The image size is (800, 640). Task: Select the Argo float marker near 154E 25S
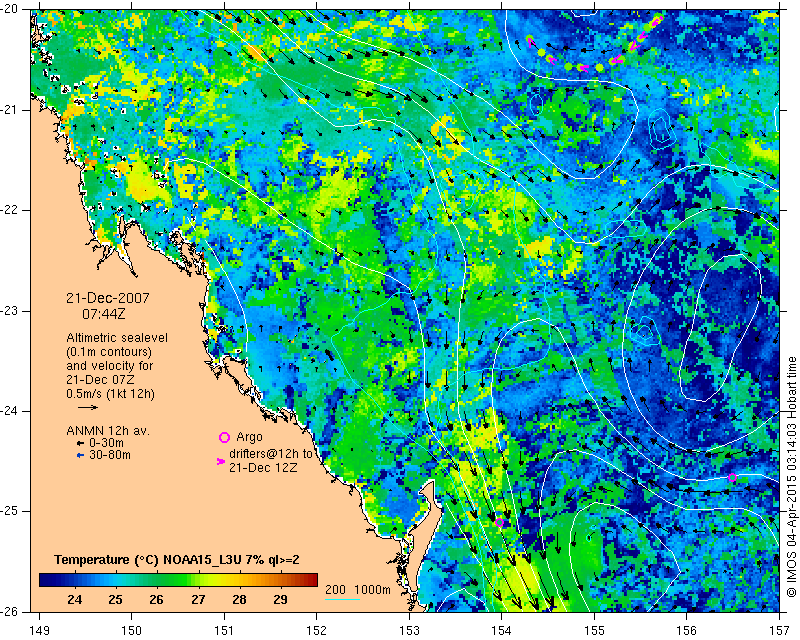click(499, 522)
